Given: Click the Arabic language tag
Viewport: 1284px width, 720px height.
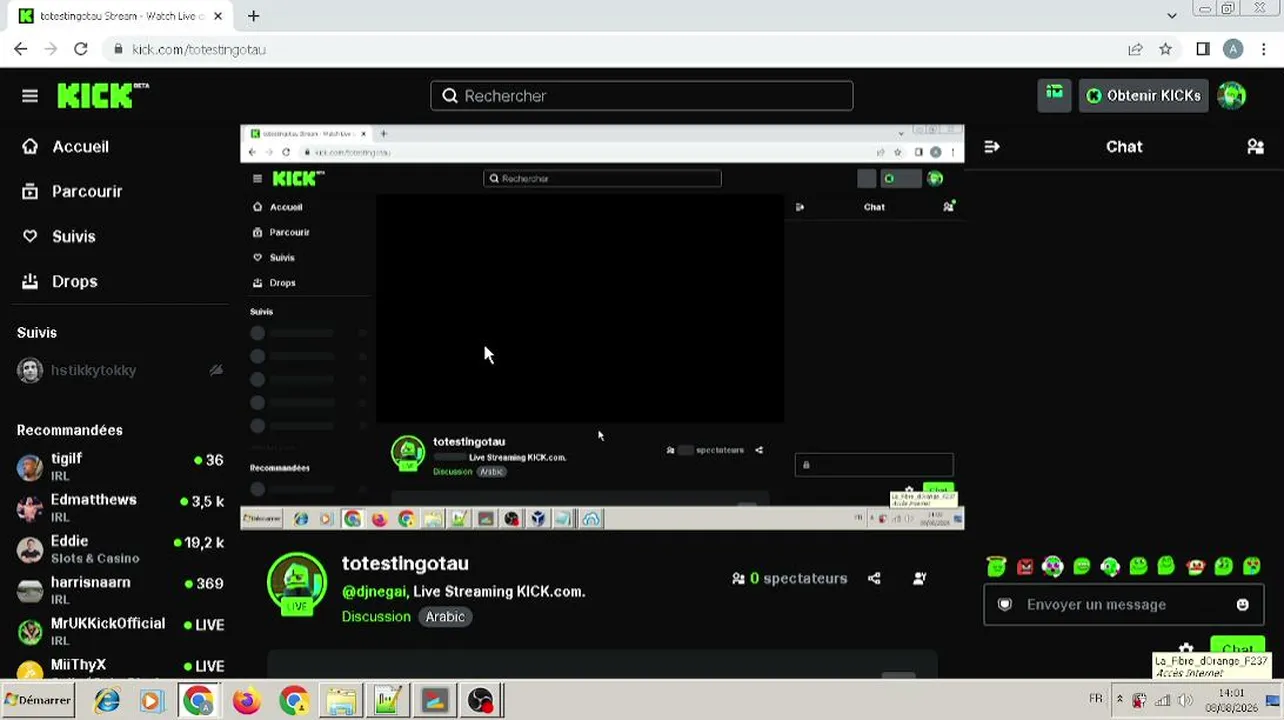Looking at the screenshot, I should click(445, 617).
